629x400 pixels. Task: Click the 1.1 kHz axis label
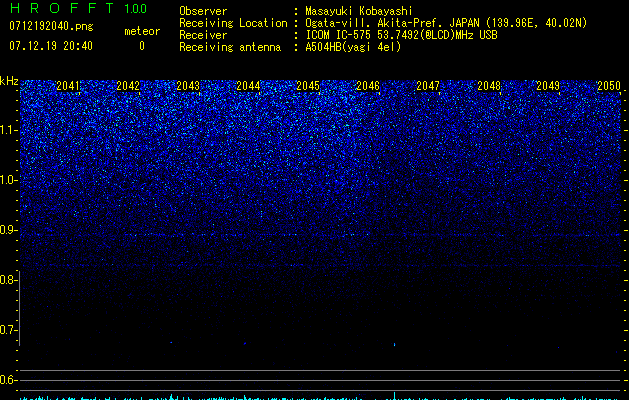[7, 130]
